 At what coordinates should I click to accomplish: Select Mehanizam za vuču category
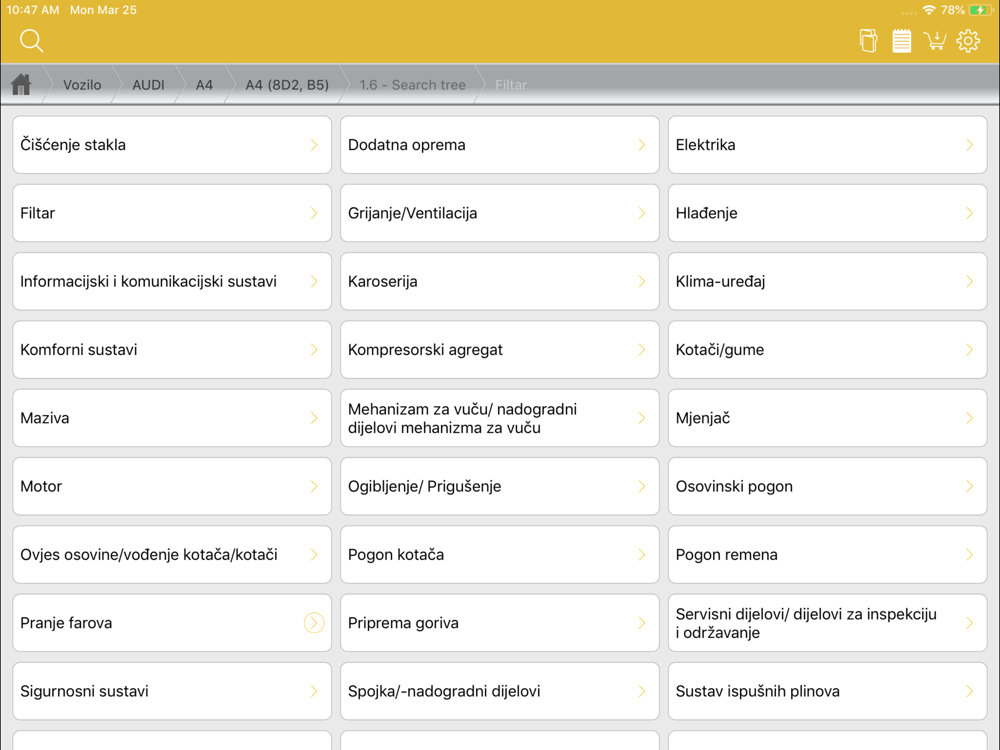[x=499, y=418]
